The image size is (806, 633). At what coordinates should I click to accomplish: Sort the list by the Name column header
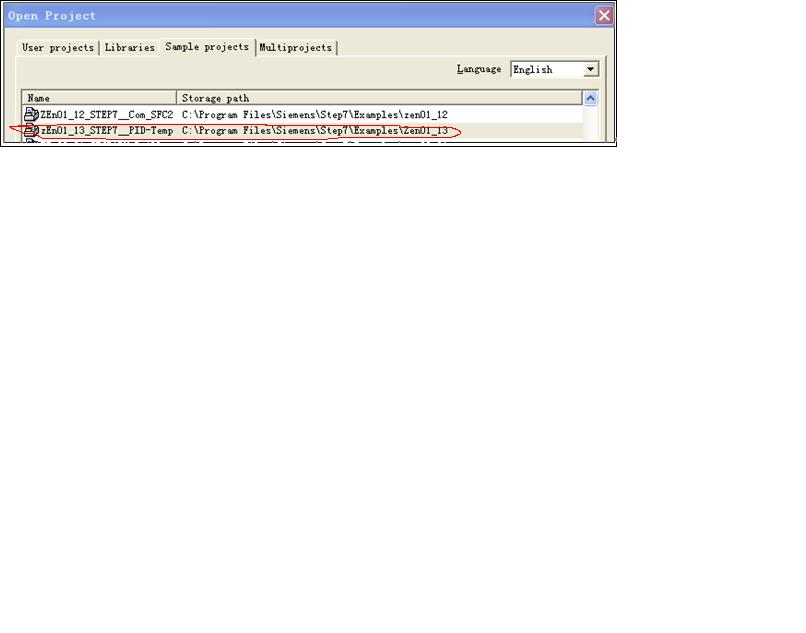click(x=99, y=98)
